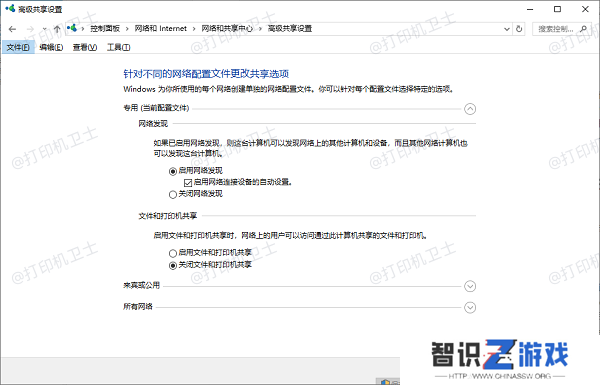Collapse the 专用 (当前配置文件) section

pyautogui.click(x=470, y=109)
